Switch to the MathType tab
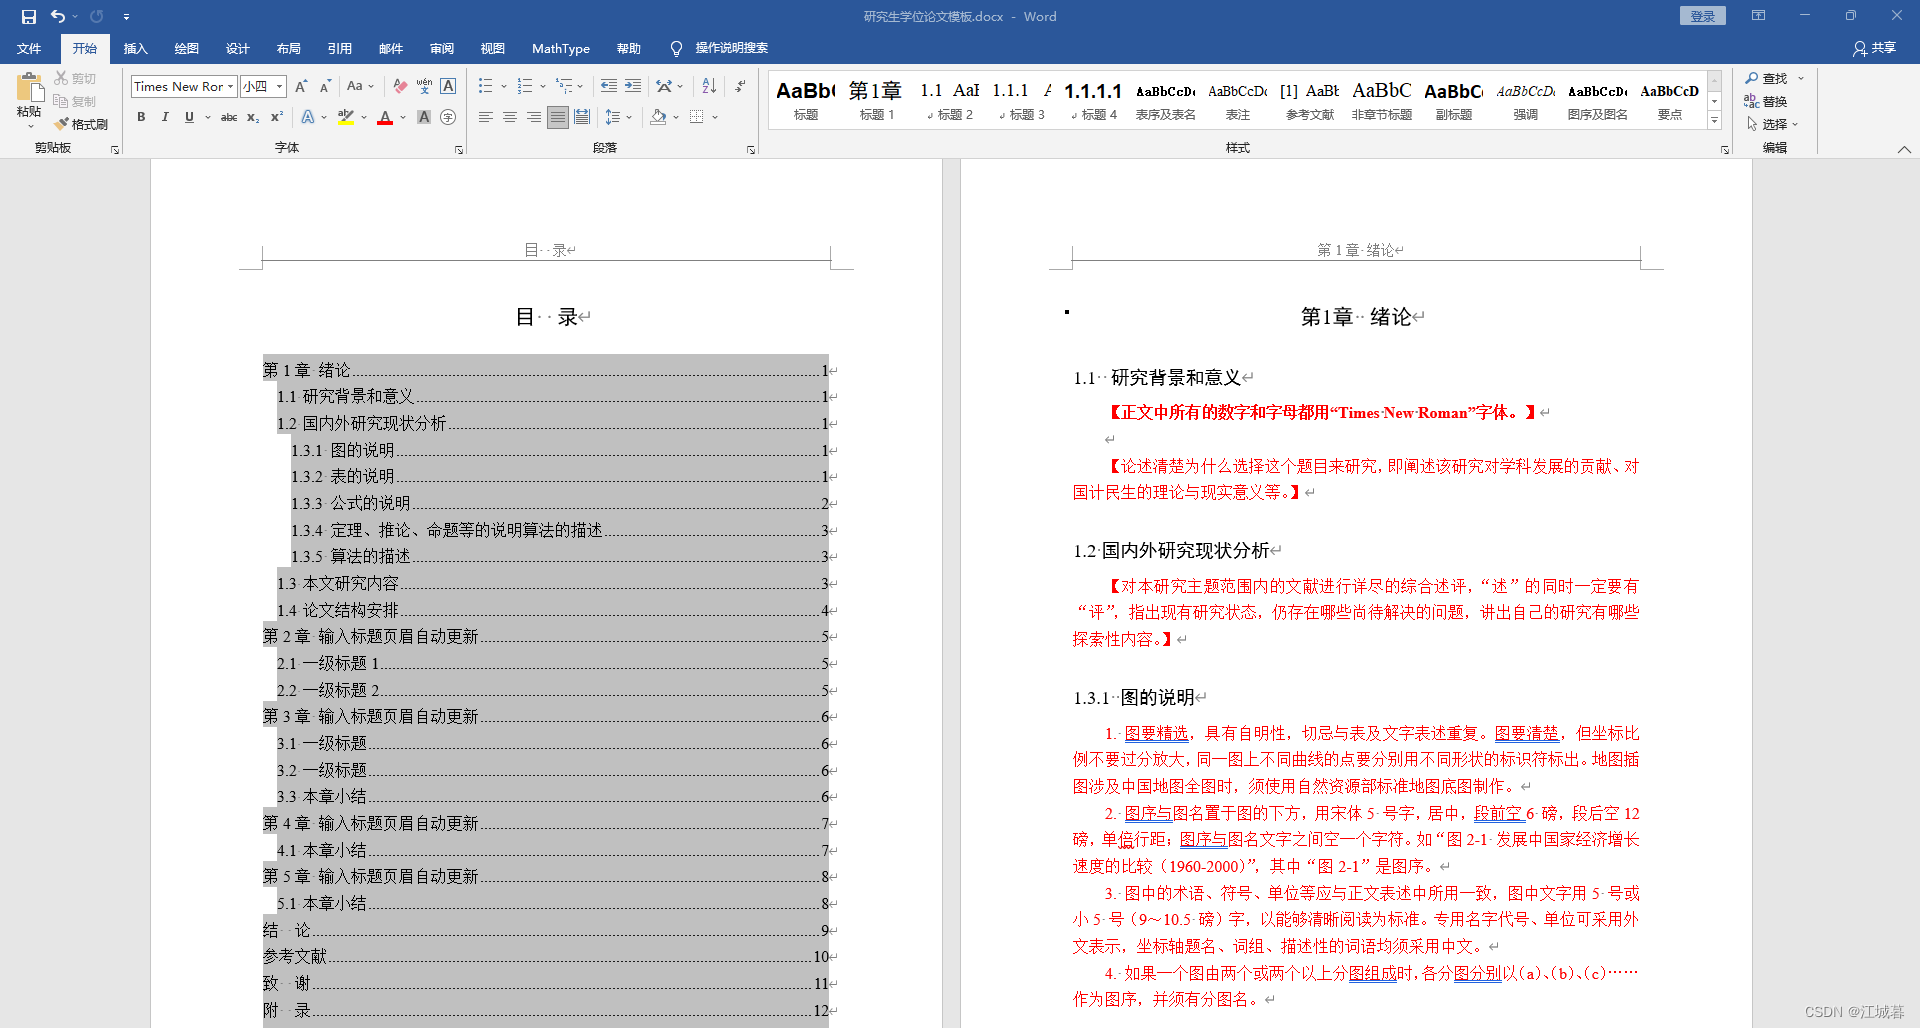Image resolution: width=1920 pixels, height=1028 pixels. [561, 48]
